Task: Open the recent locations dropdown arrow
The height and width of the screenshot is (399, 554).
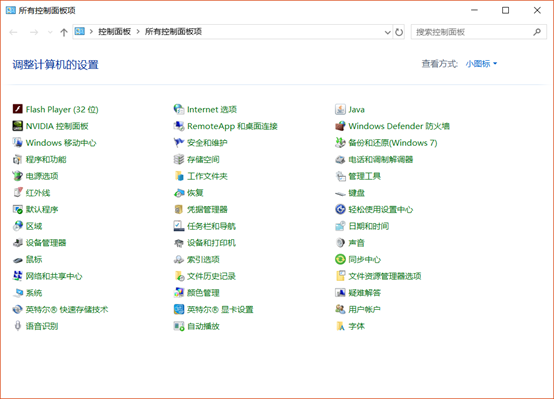Action: pyautogui.click(x=50, y=32)
